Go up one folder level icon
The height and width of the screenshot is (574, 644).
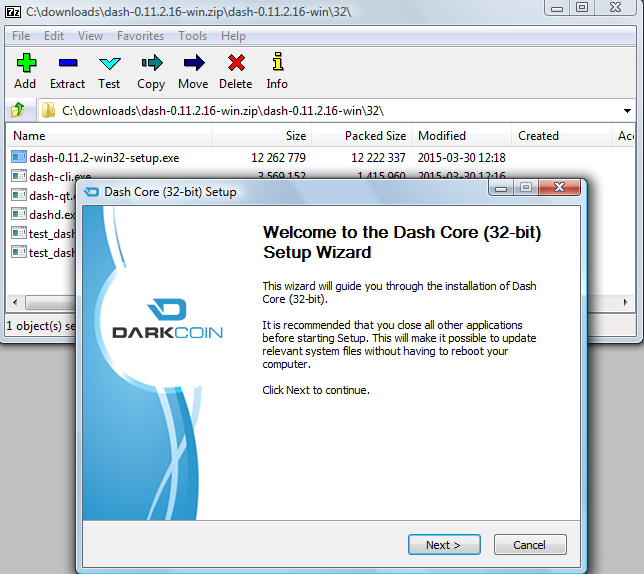pos(18,110)
